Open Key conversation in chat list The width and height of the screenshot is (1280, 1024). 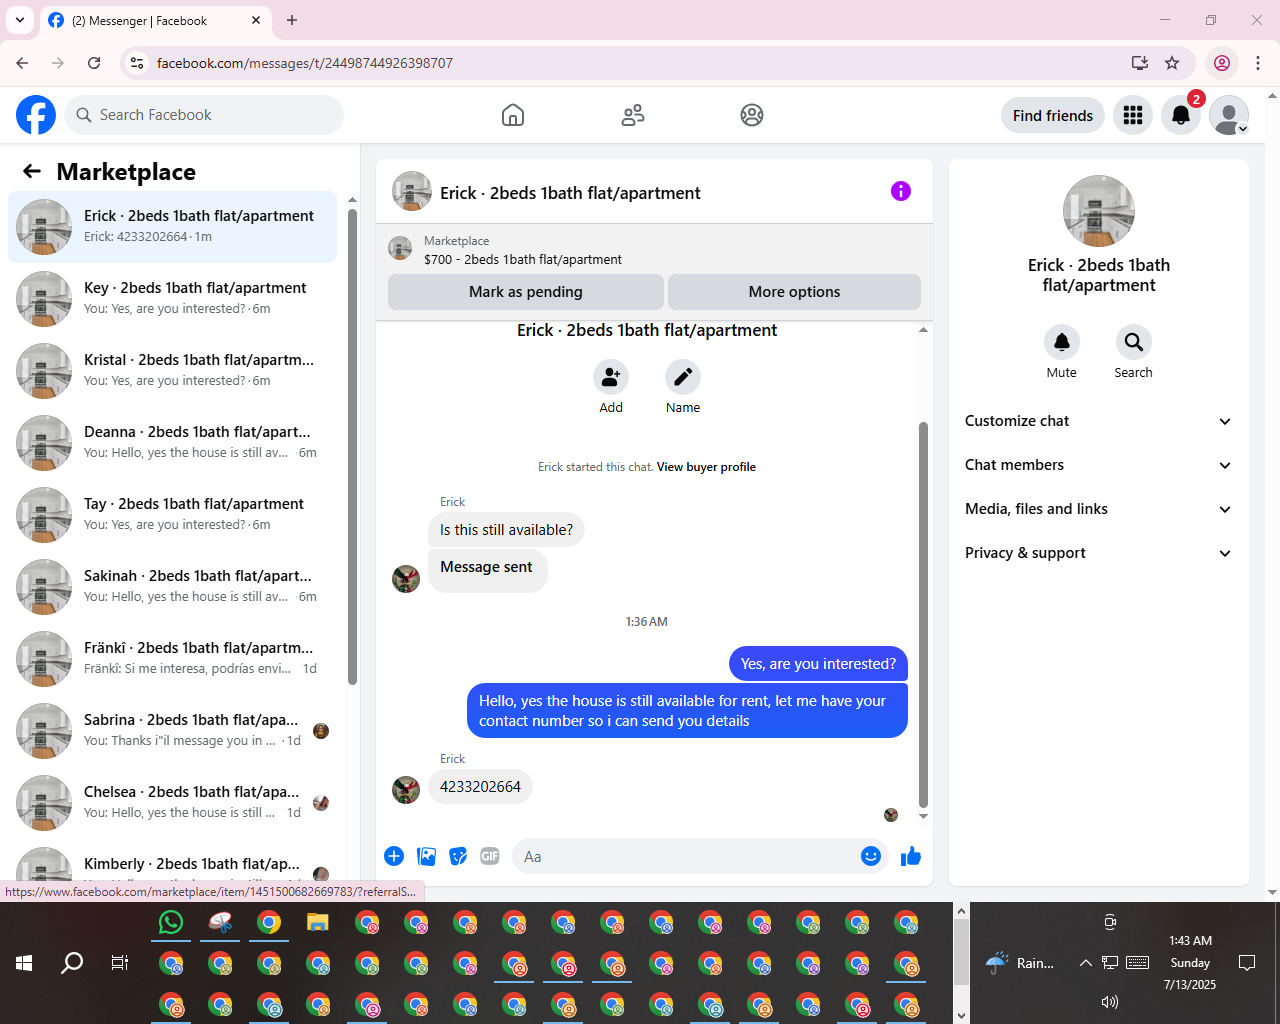click(172, 299)
